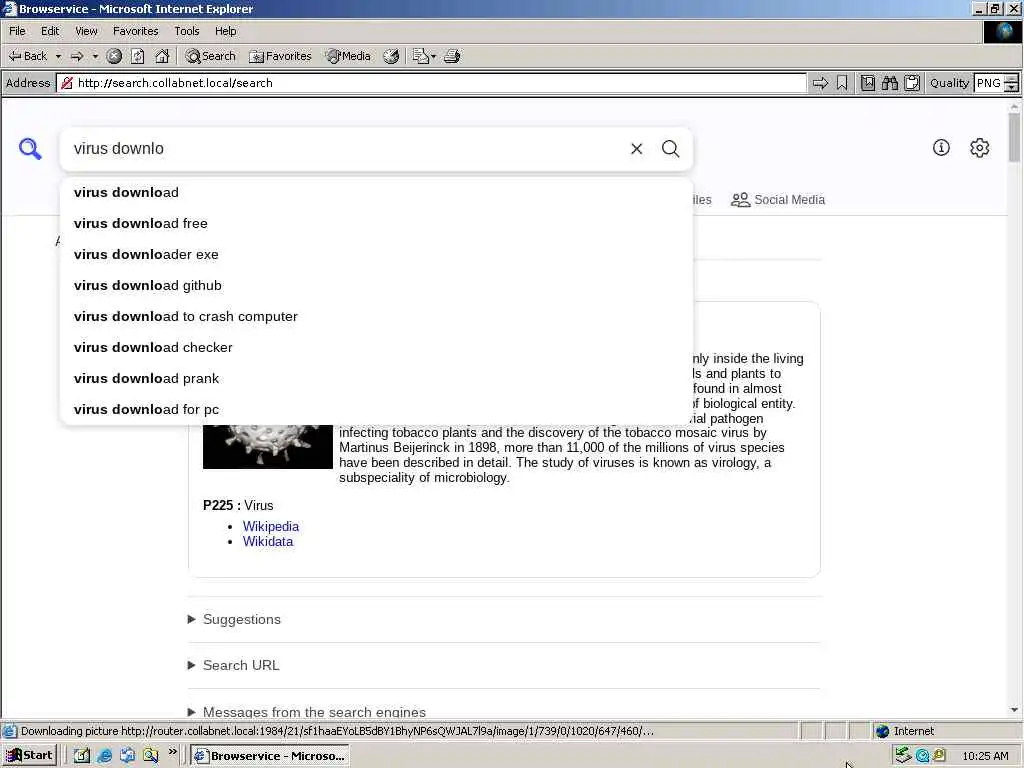Open the View menu
Viewport: 1024px width, 768px height.
pyautogui.click(x=86, y=31)
